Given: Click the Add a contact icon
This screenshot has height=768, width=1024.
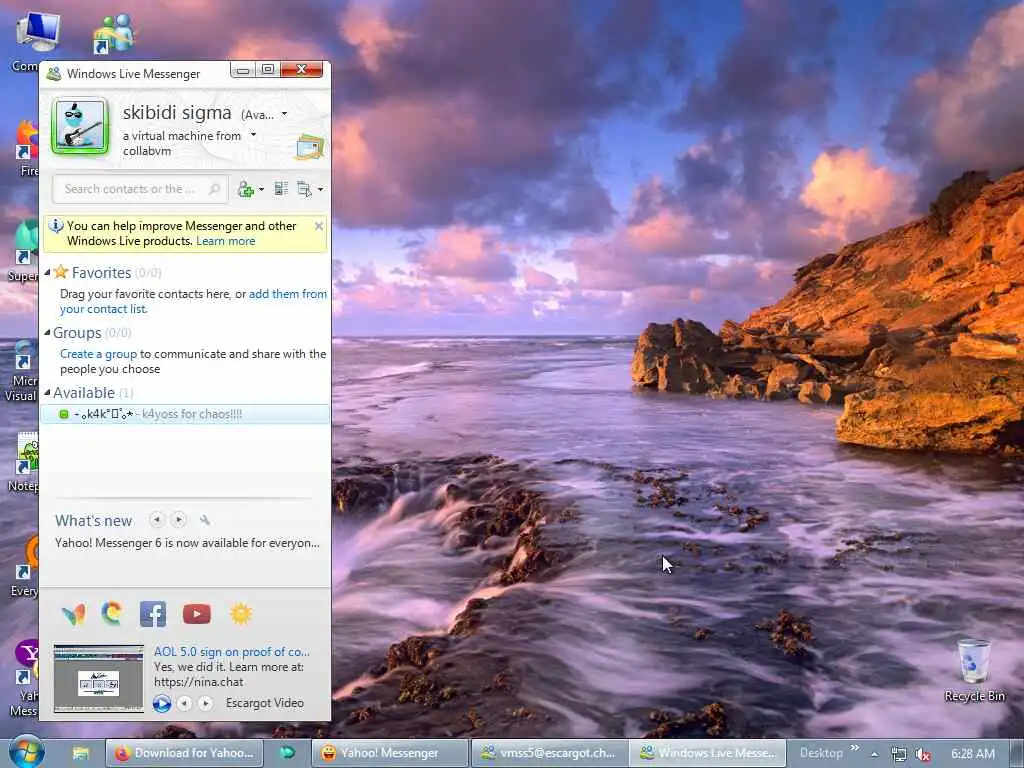Looking at the screenshot, I should tap(246, 189).
